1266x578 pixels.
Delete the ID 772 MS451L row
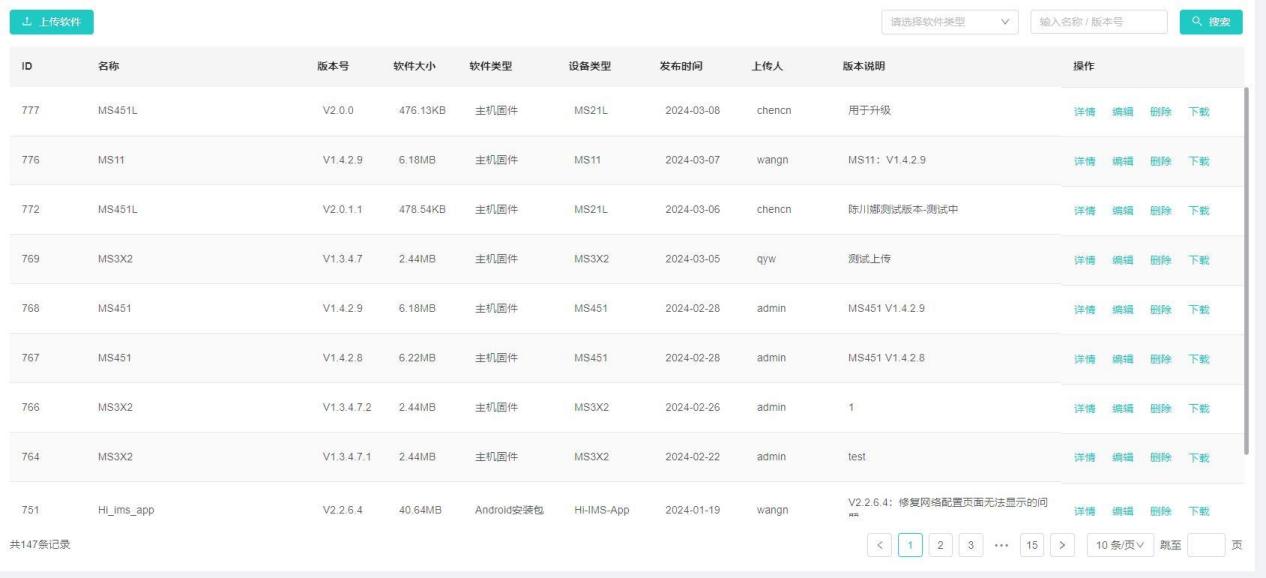tap(1160, 211)
